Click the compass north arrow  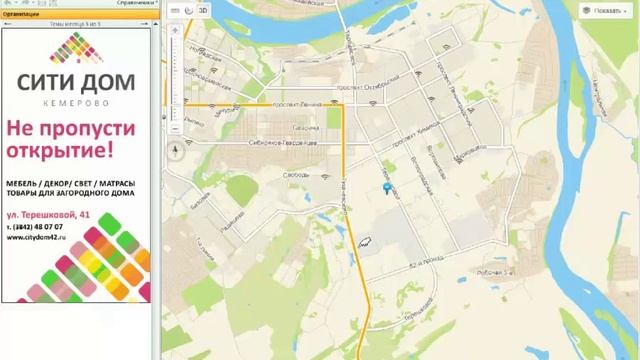tap(176, 151)
